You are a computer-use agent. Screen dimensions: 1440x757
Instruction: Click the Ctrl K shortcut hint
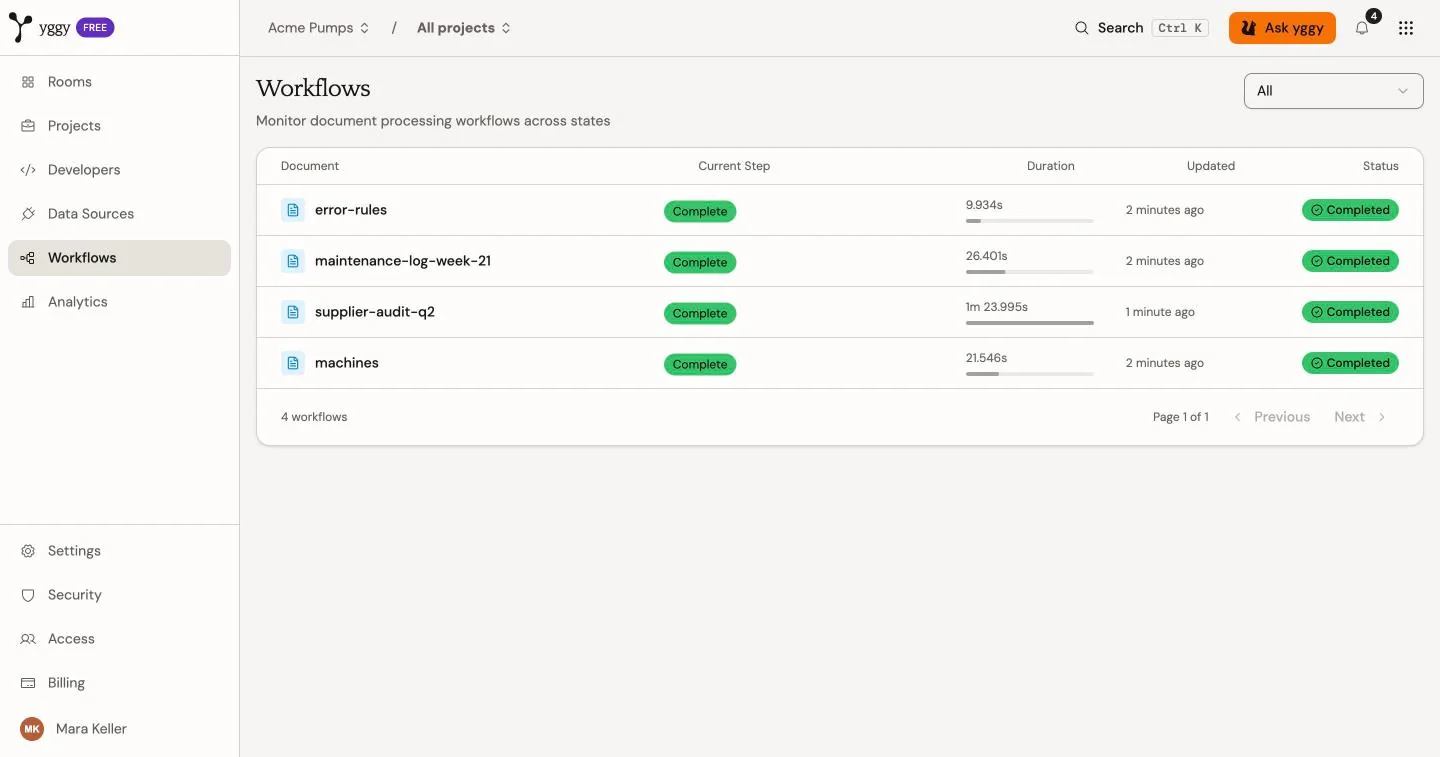[1180, 28]
